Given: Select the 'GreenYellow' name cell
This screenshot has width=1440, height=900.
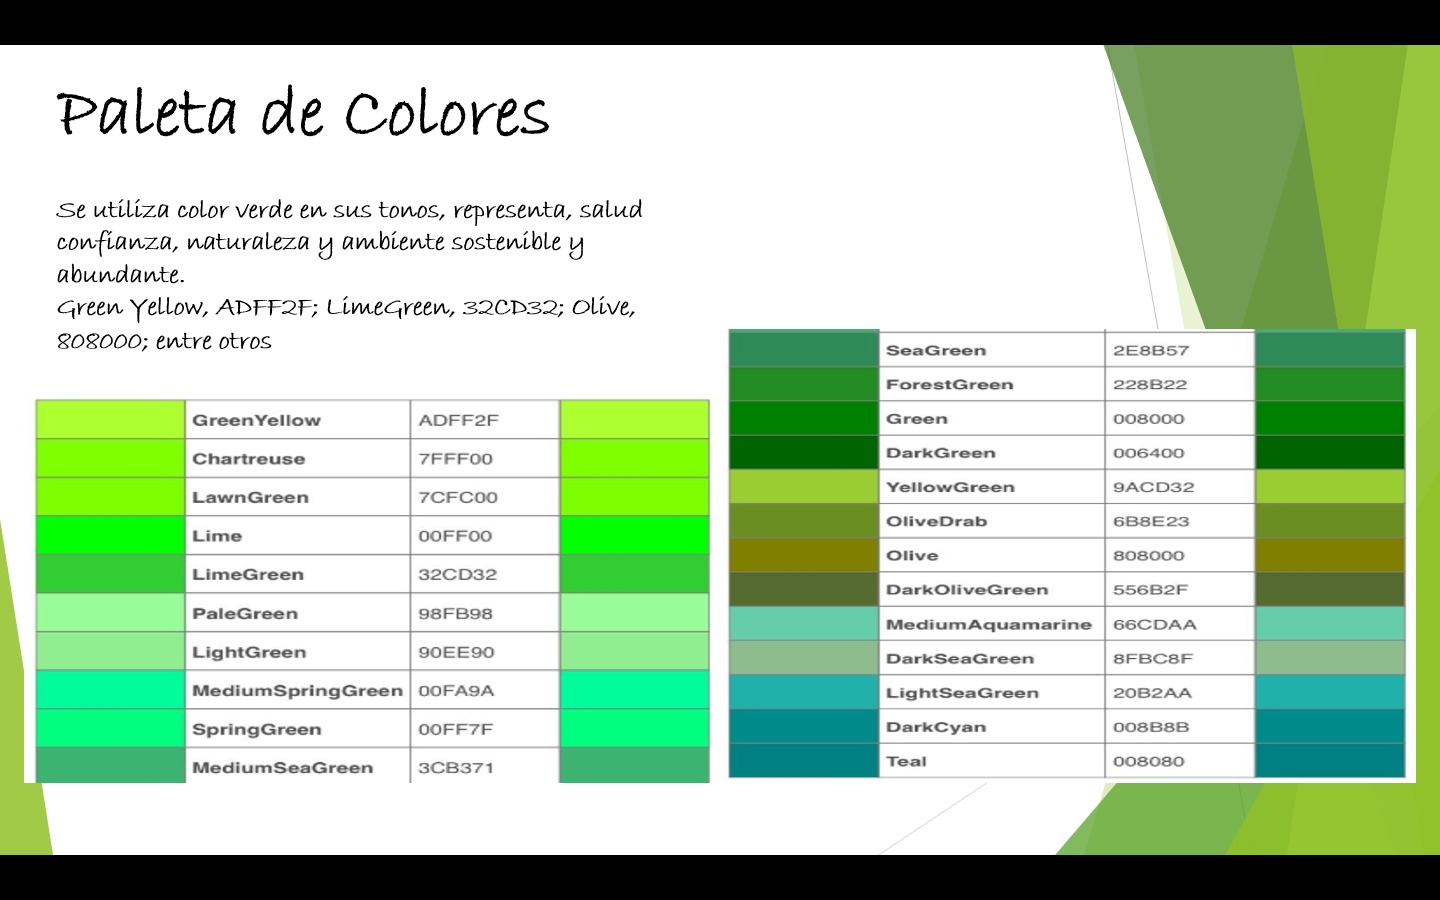Looking at the screenshot, I should tap(298, 420).
